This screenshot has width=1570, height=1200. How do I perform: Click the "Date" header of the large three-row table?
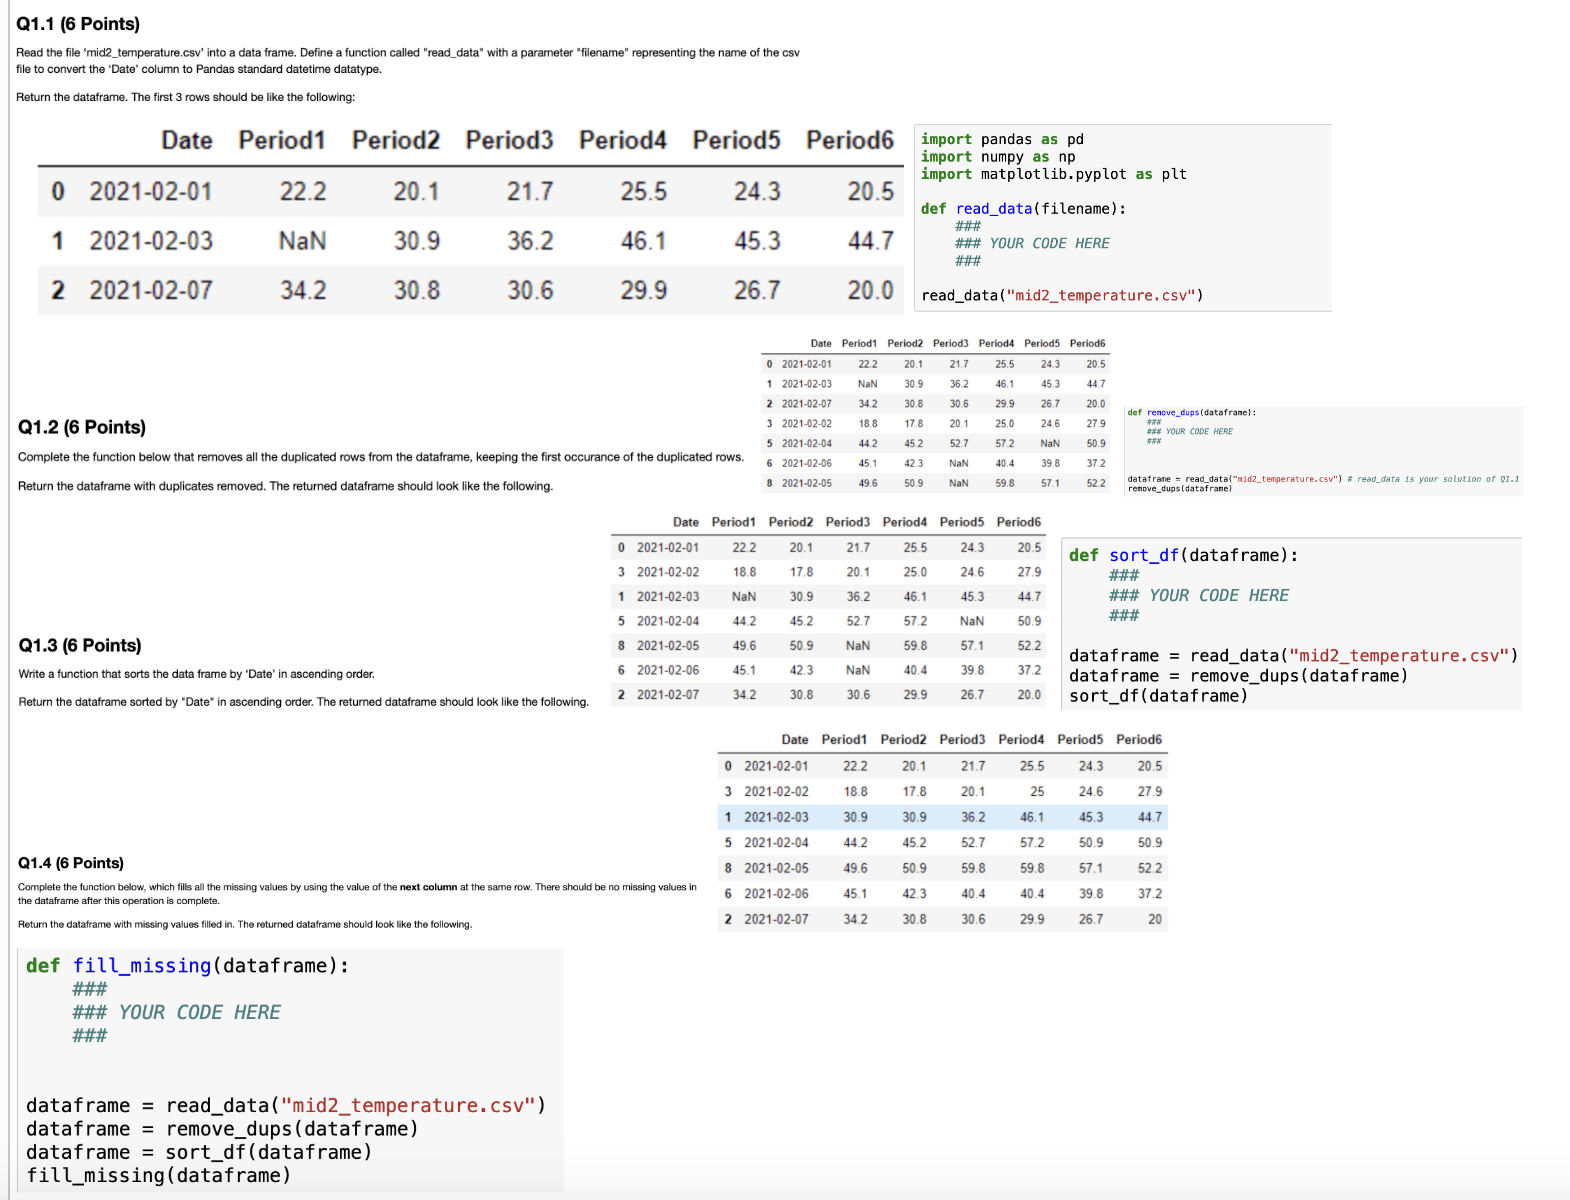[x=187, y=140]
